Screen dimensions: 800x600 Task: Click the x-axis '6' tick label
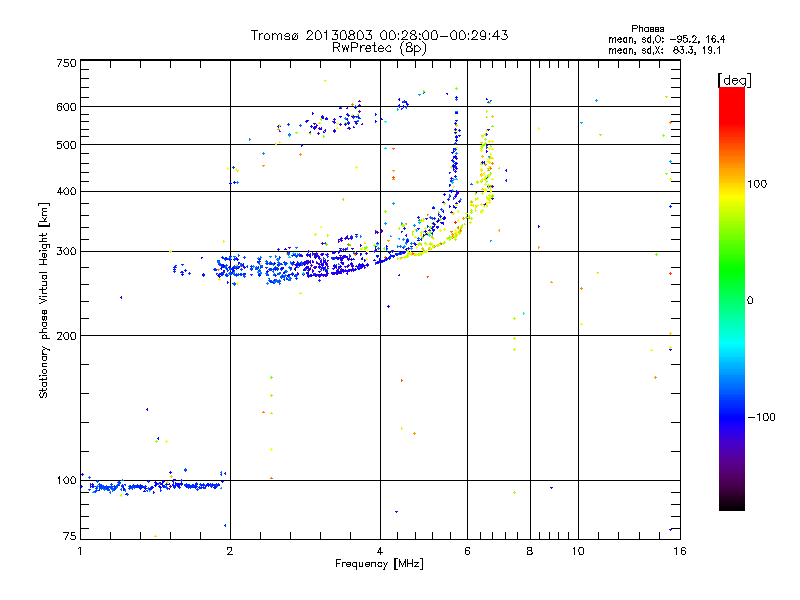[x=467, y=551]
